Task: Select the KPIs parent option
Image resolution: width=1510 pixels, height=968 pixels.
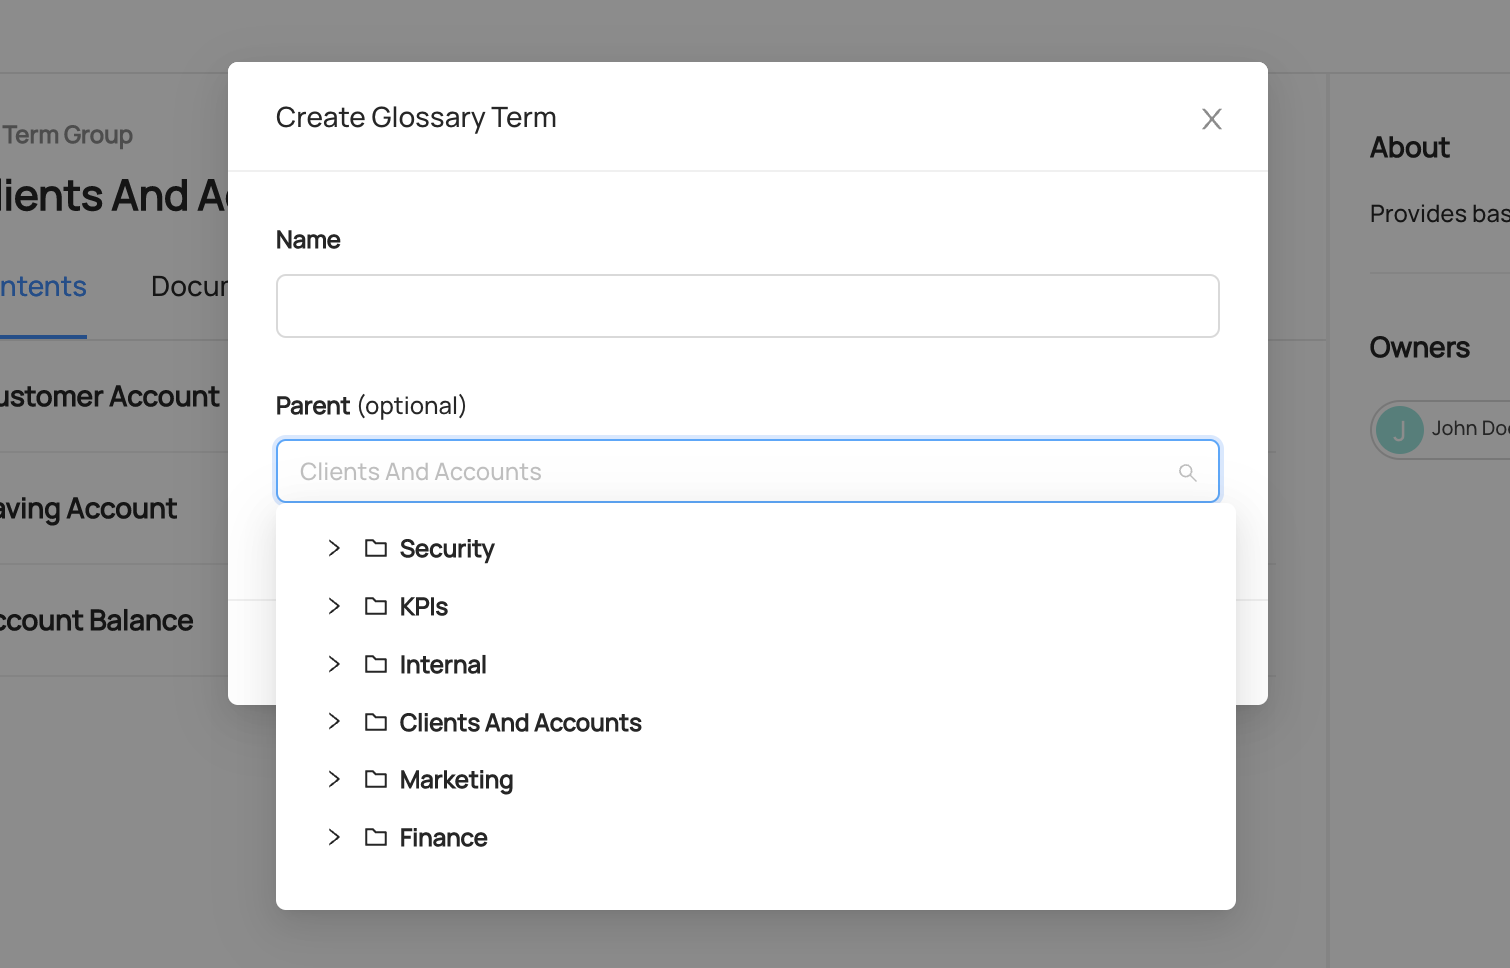Action: (x=423, y=607)
